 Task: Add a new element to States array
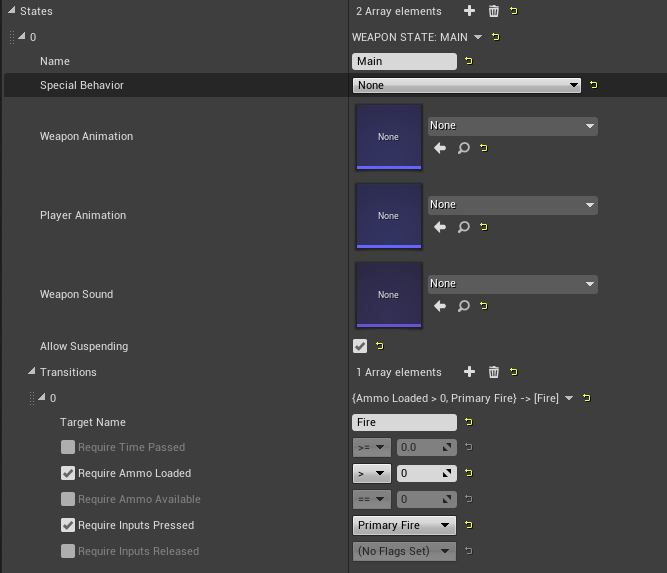coord(469,11)
